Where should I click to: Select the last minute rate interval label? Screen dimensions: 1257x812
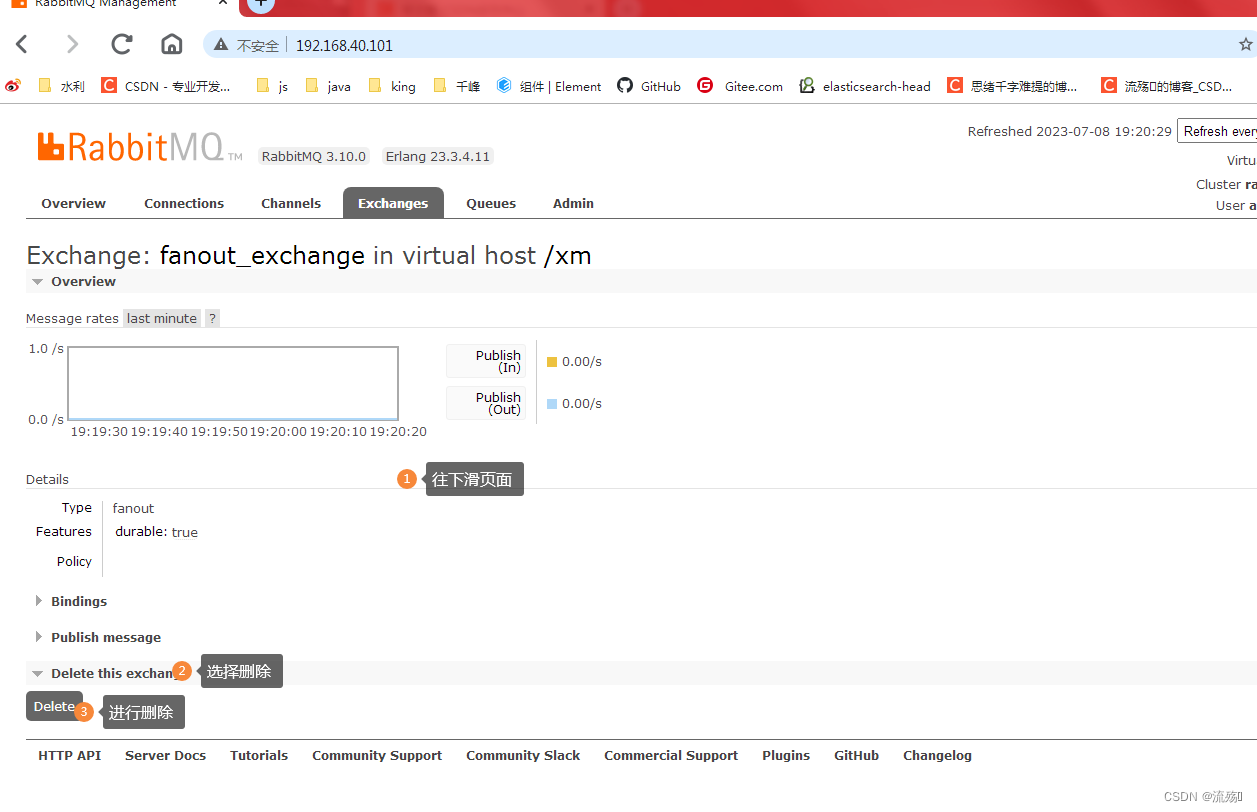[161, 317]
